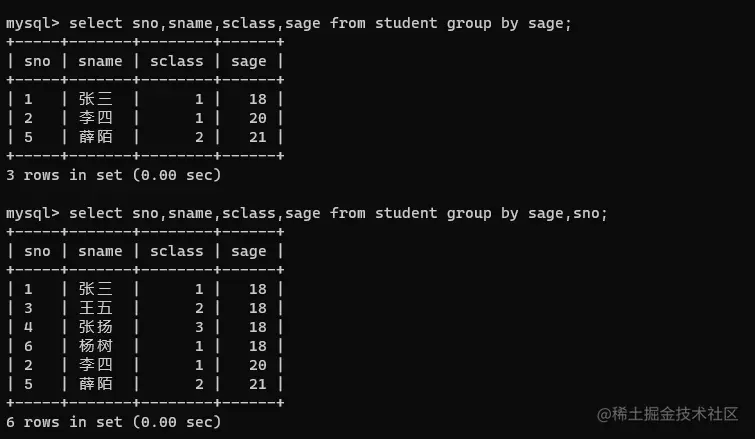755x439 pixels.
Task: Click 李四 in the second result table
Action: click(96, 365)
